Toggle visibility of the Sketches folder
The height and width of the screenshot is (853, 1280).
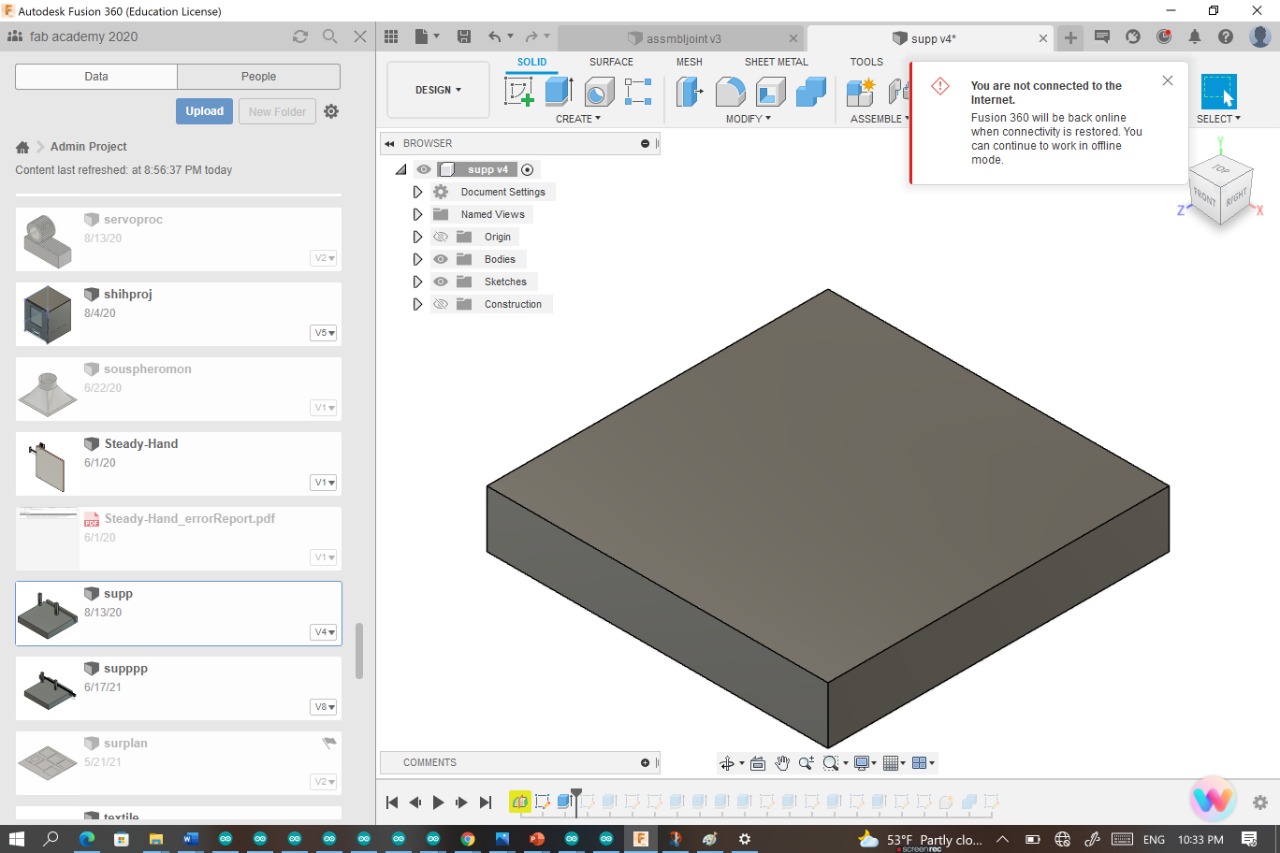[440, 282]
